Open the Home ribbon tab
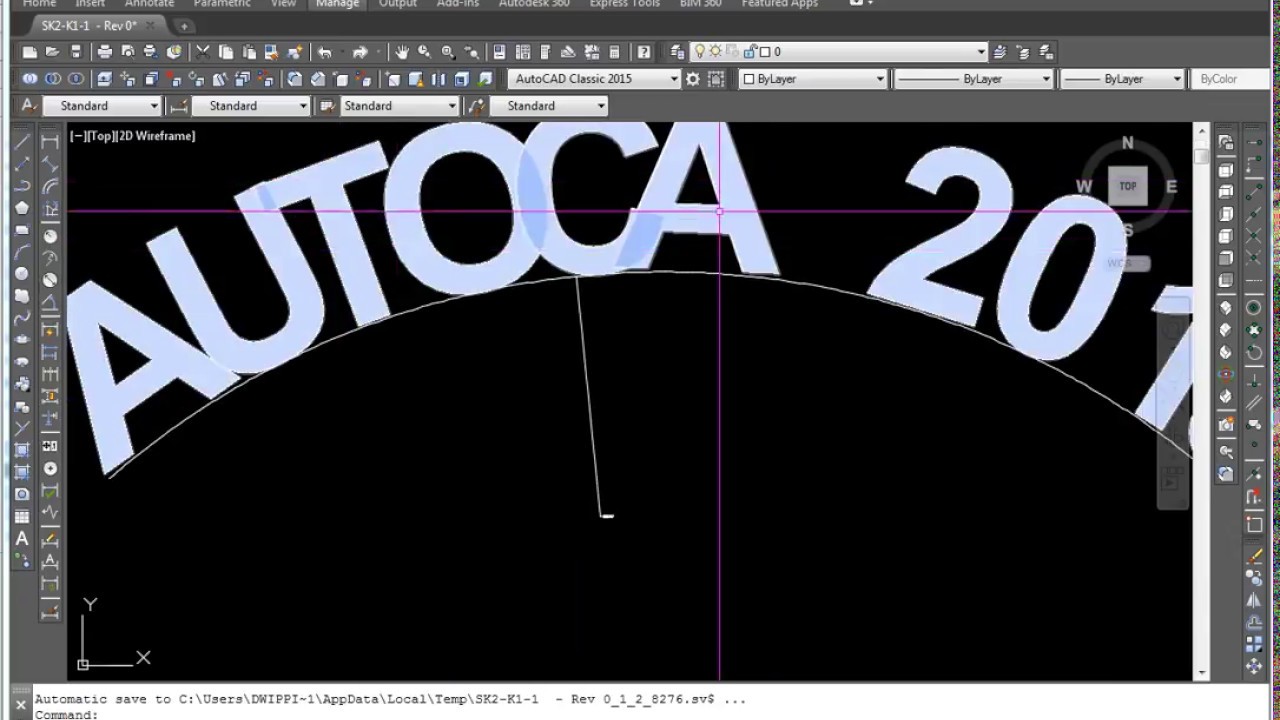The image size is (1280, 720). click(40, 4)
